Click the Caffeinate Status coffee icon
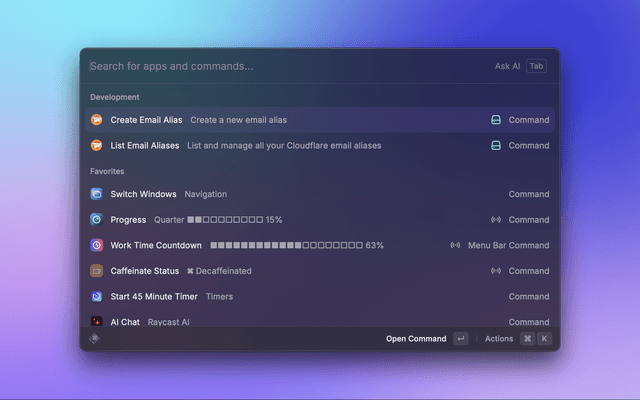The image size is (640, 400). tap(97, 271)
